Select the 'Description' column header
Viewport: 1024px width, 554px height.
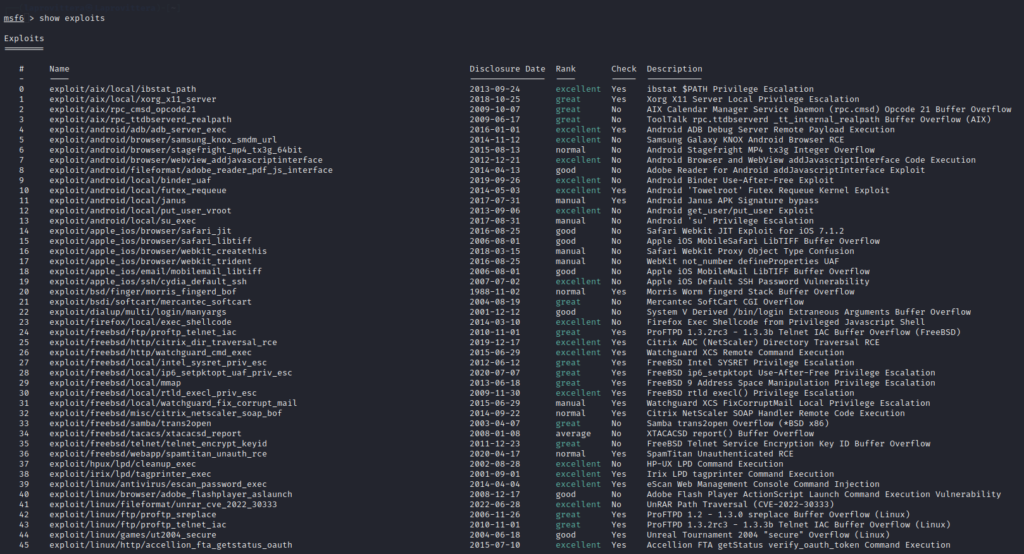[x=675, y=69]
